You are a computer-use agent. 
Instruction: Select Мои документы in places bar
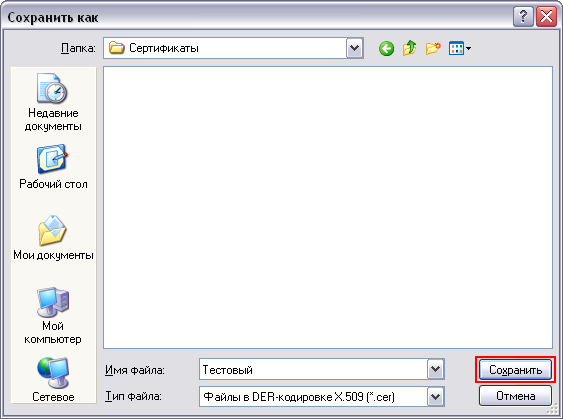(x=53, y=238)
